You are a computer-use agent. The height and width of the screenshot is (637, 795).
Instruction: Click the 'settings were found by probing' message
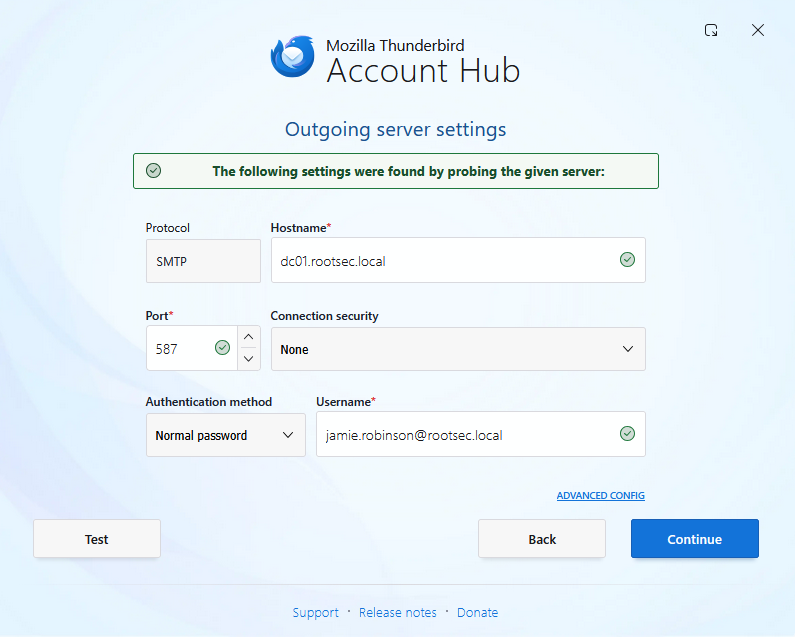(409, 171)
